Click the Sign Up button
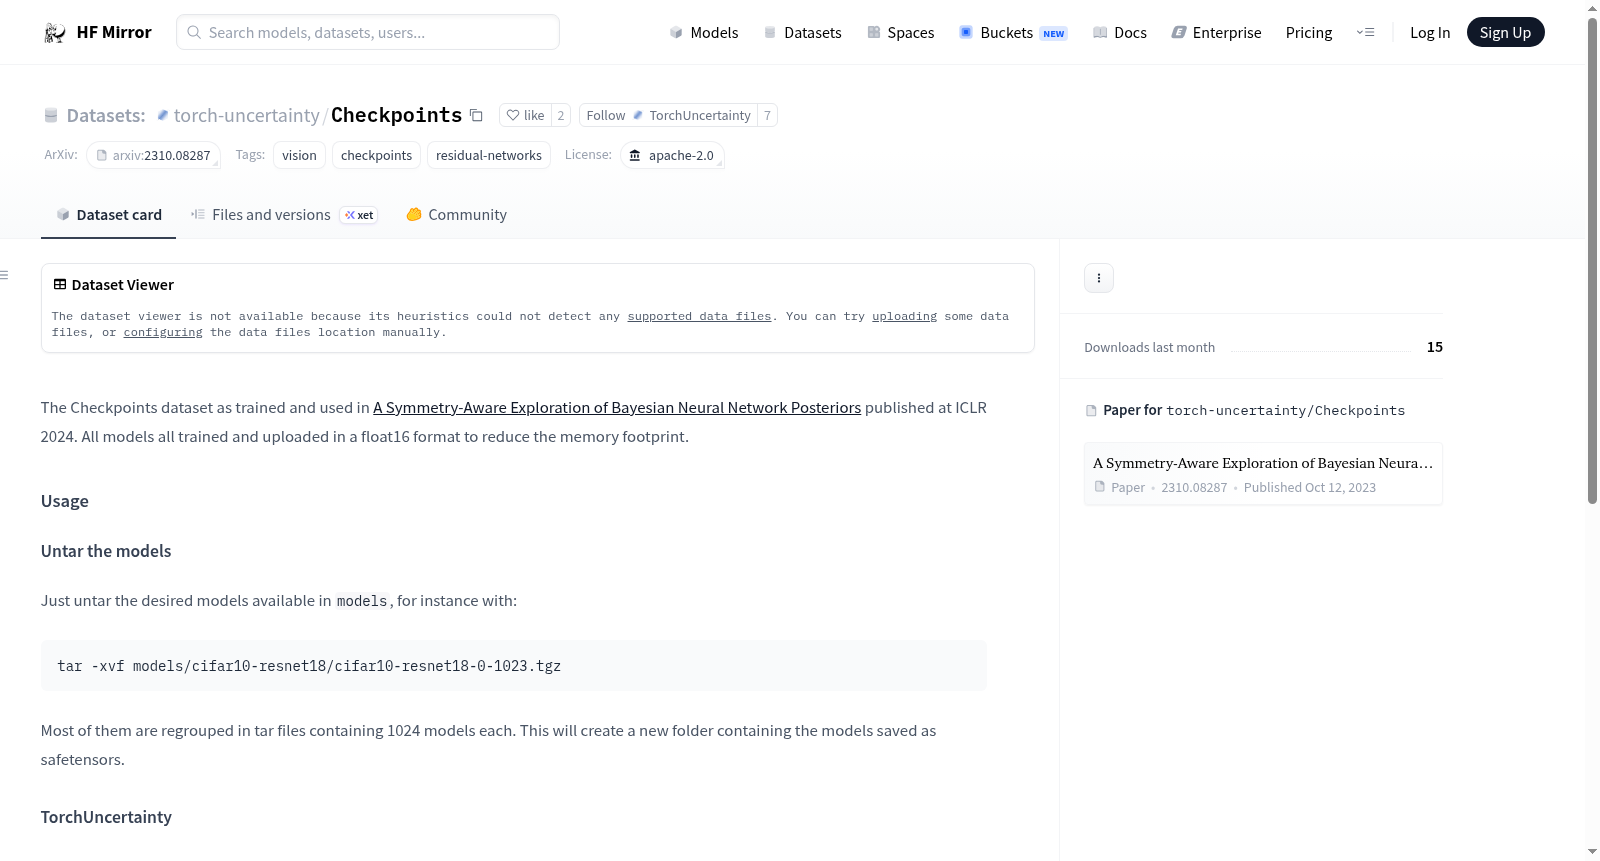 tap(1506, 33)
